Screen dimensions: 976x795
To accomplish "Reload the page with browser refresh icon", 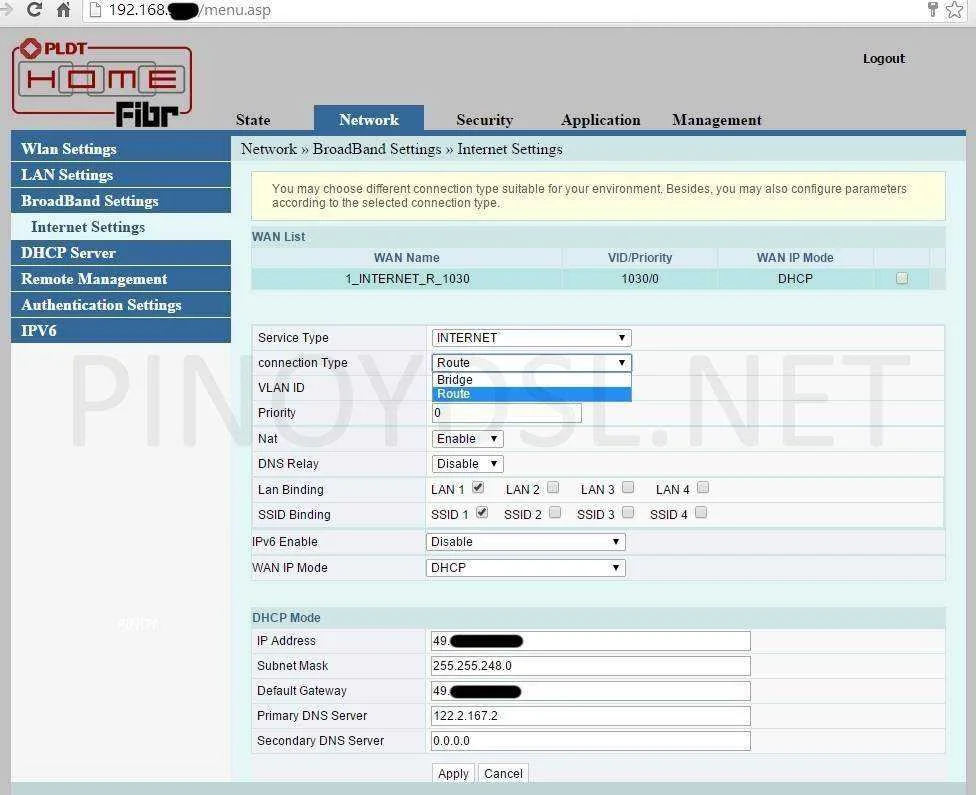I will pos(34,9).
